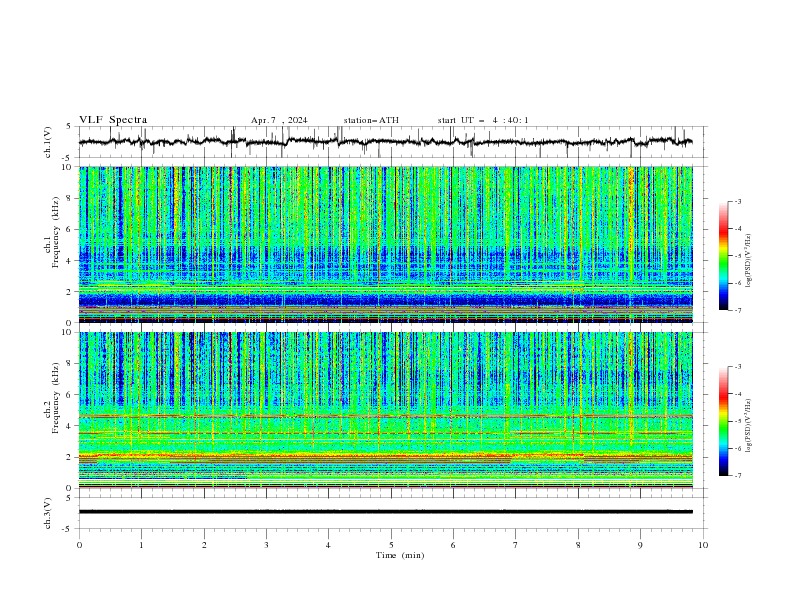Click the ch.2 "Frequency (kHz)" axis label
Image resolution: width=792 pixels, height=612 pixels.
click(x=56, y=398)
